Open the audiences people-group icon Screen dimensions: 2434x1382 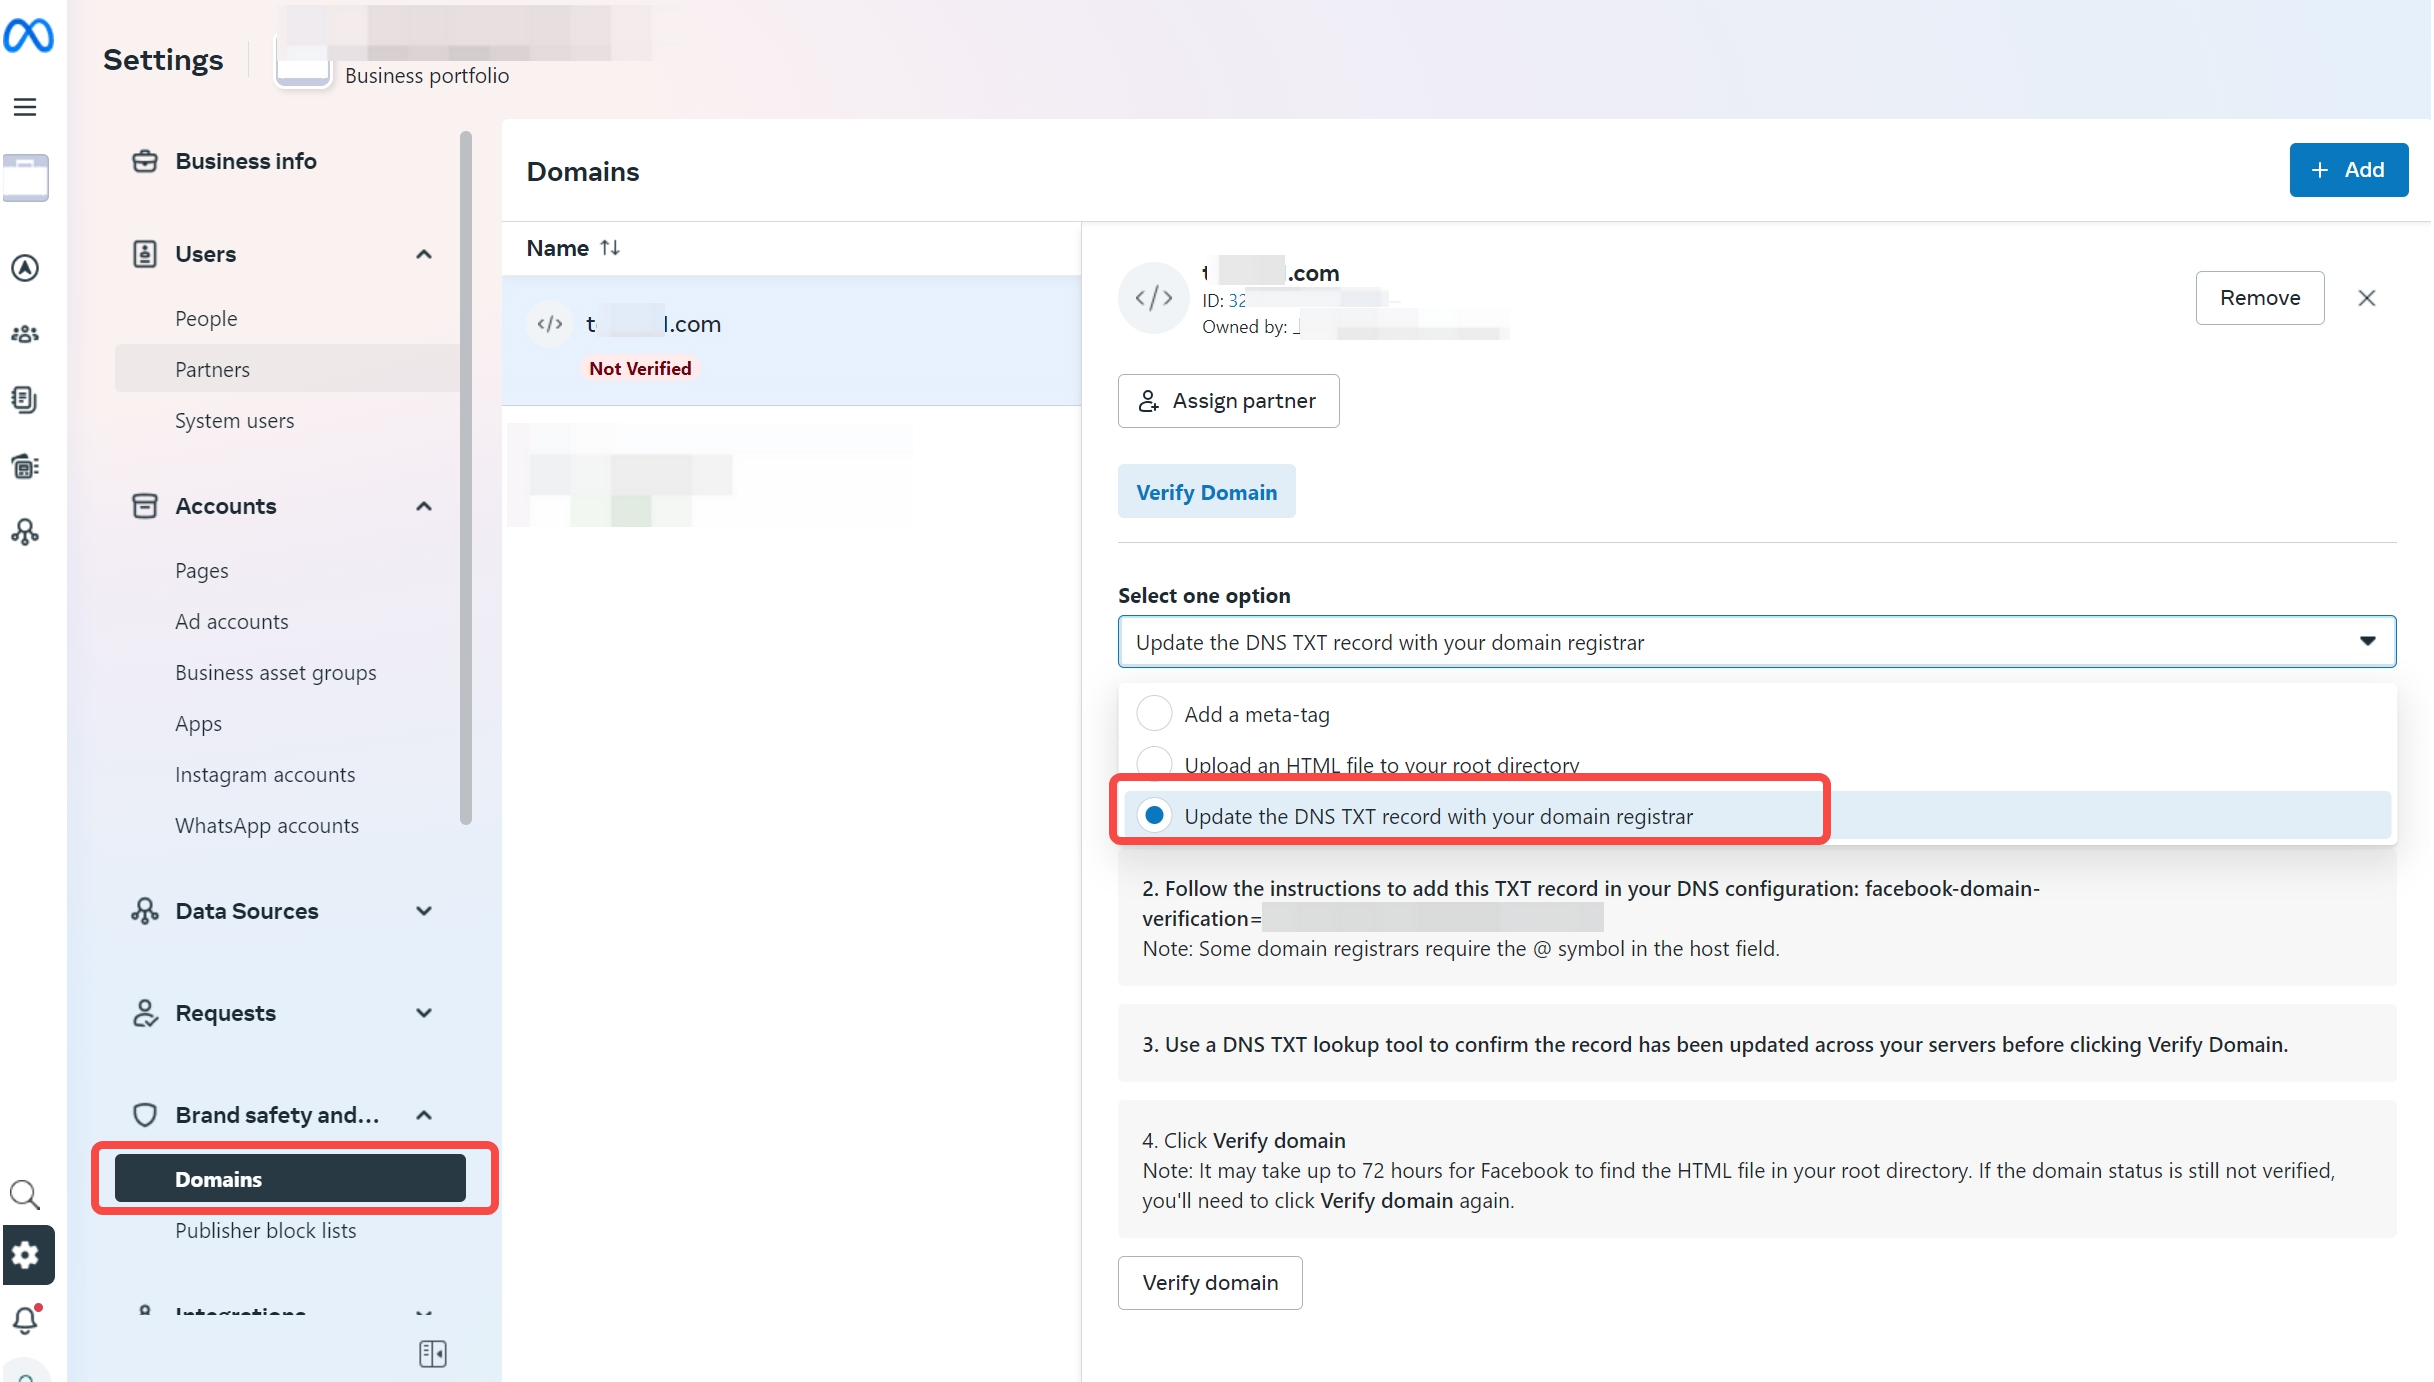point(25,334)
